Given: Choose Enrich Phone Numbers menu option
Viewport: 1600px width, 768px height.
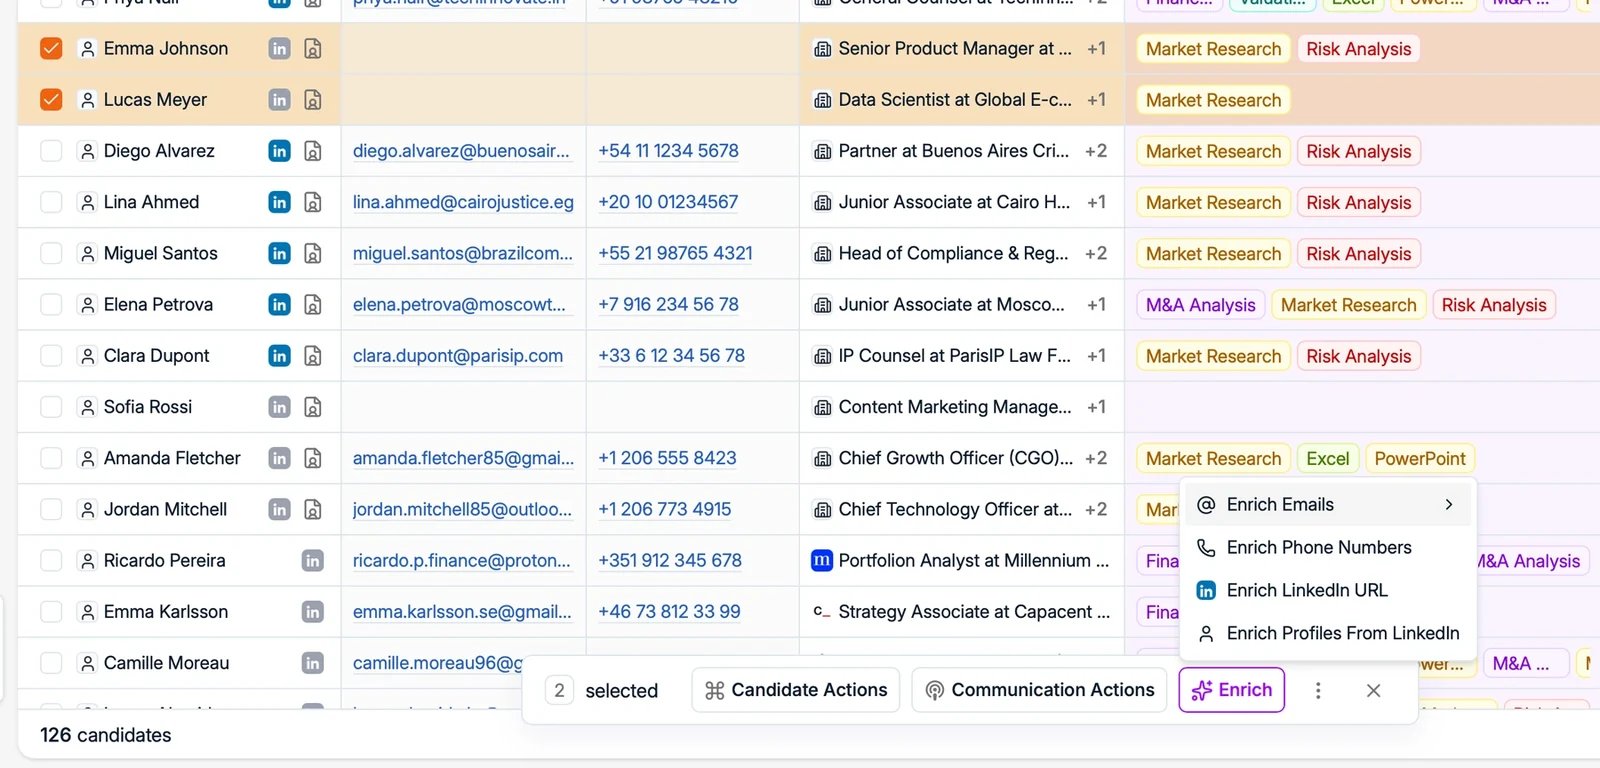Looking at the screenshot, I should click(x=1328, y=548).
